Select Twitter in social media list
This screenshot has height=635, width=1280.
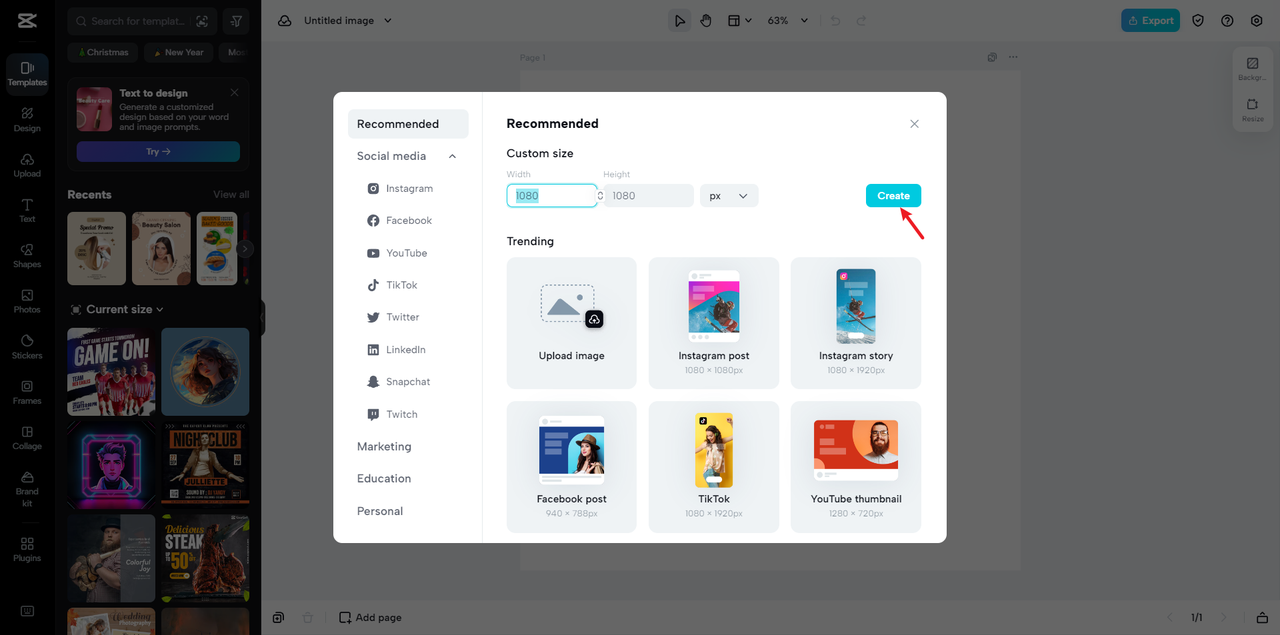[x=393, y=317]
